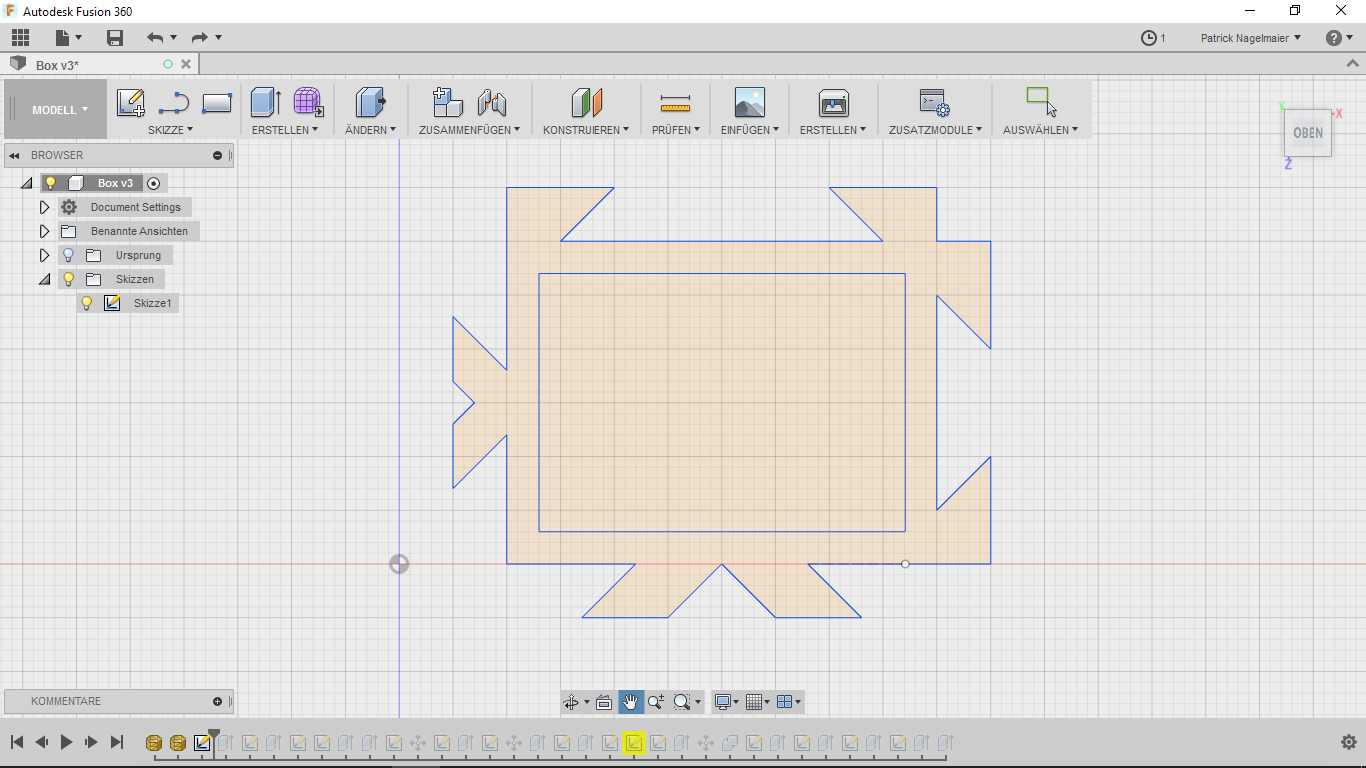1366x768 pixels.
Task: Open the Zoom Window tool
Action: click(x=681, y=702)
